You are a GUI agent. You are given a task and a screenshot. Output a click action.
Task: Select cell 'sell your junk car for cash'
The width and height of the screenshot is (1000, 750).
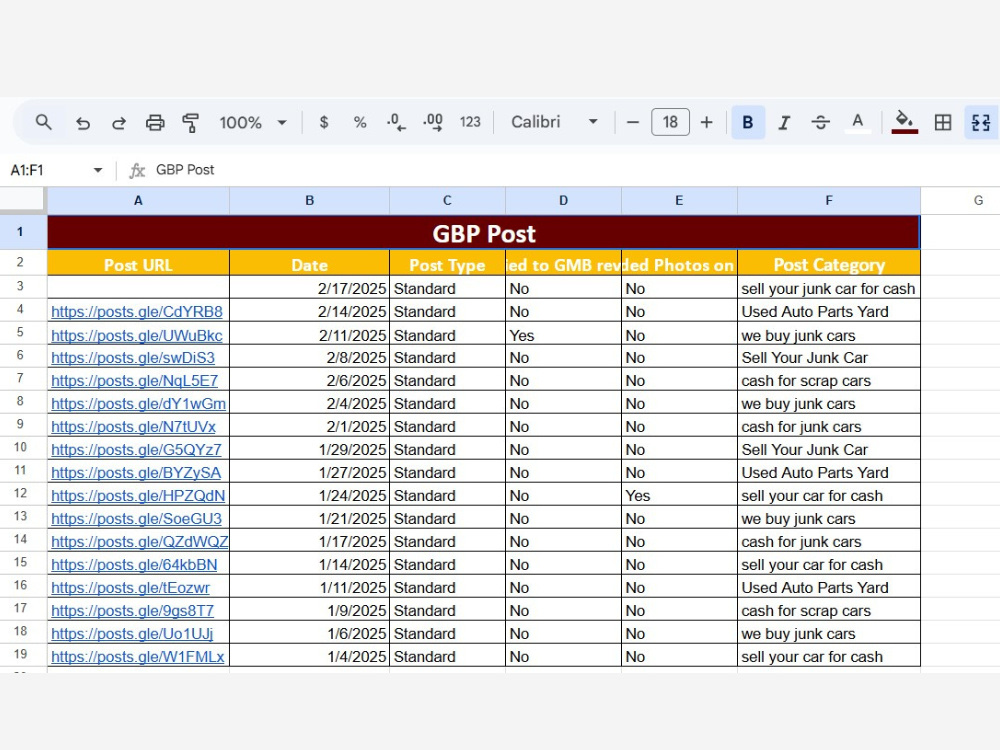[829, 288]
